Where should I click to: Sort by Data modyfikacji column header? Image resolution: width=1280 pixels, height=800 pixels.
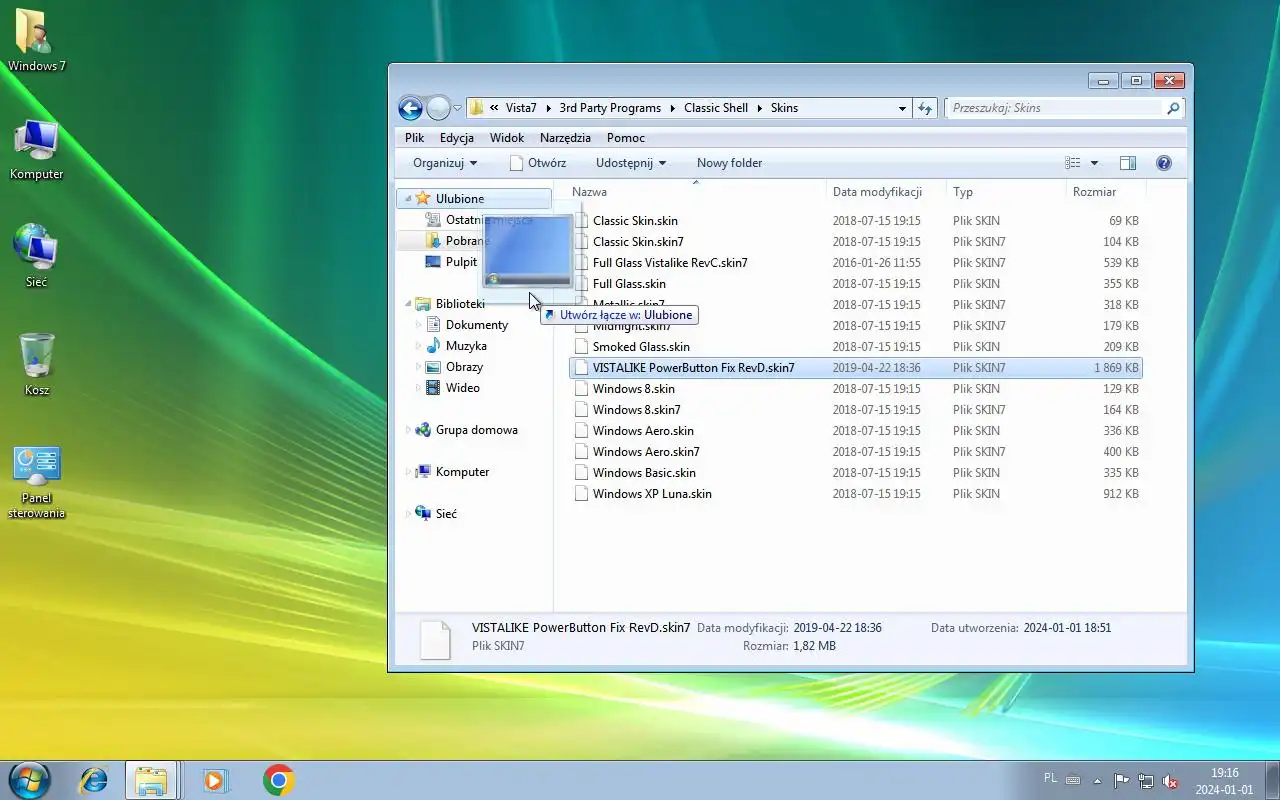click(886, 192)
